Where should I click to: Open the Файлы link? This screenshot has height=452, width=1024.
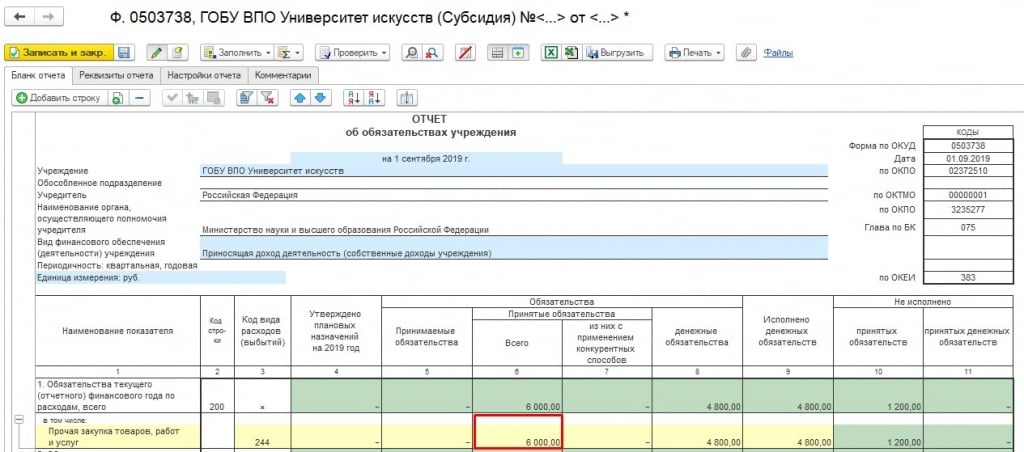pyautogui.click(x=778, y=53)
